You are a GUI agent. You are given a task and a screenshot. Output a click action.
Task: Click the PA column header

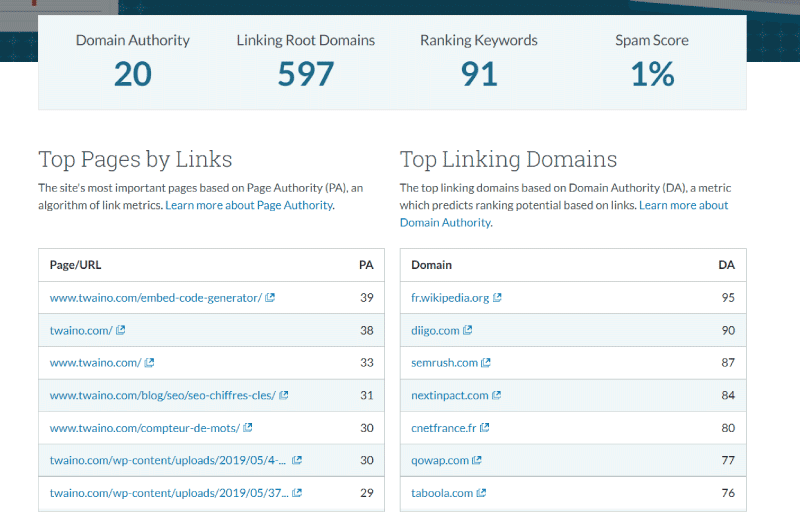coord(366,265)
